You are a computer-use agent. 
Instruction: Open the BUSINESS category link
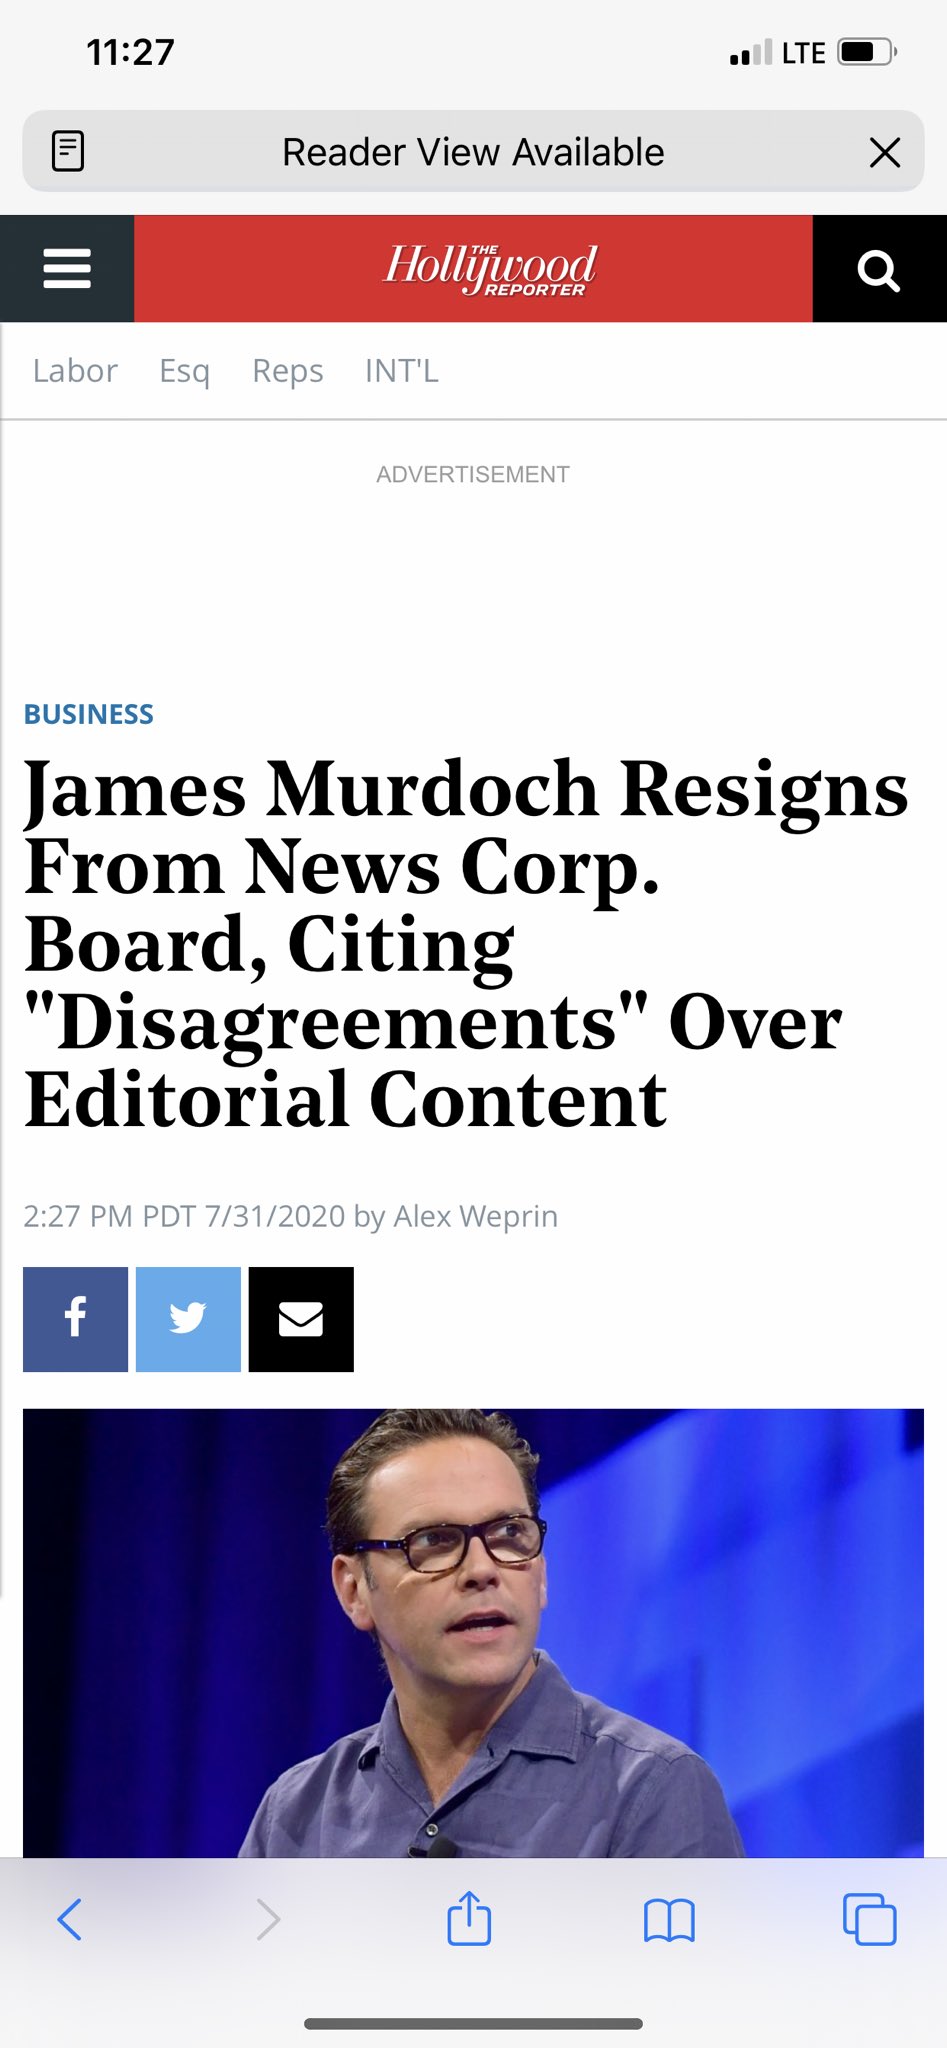[89, 714]
